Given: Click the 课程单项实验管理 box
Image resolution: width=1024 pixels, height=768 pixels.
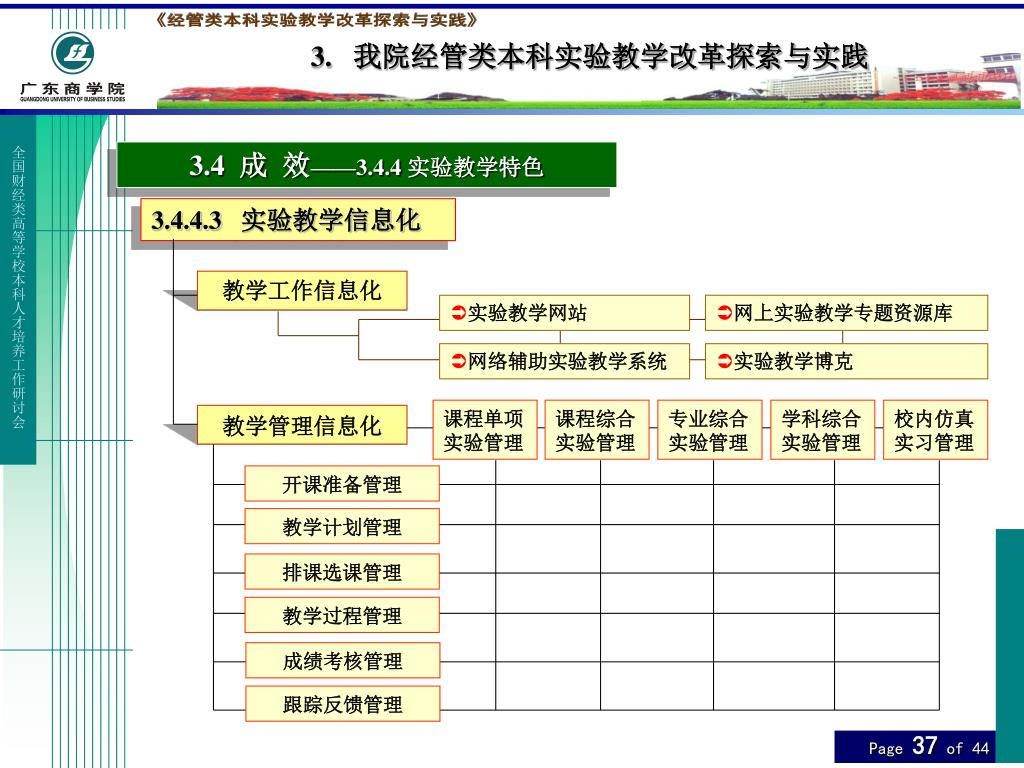Looking at the screenshot, I should [x=485, y=430].
